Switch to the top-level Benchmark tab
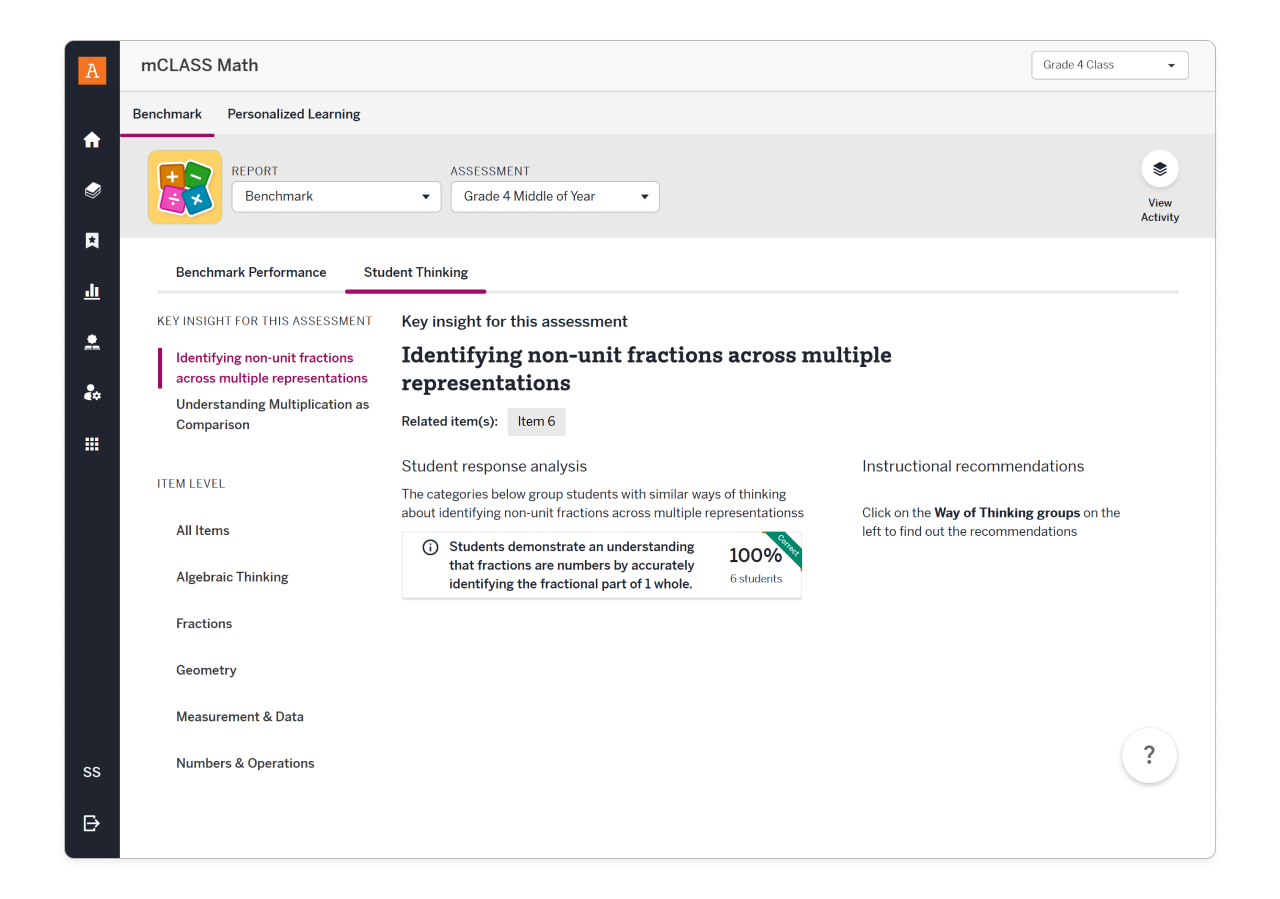Image resolution: width=1280 pixels, height=899 pixels. point(167,114)
